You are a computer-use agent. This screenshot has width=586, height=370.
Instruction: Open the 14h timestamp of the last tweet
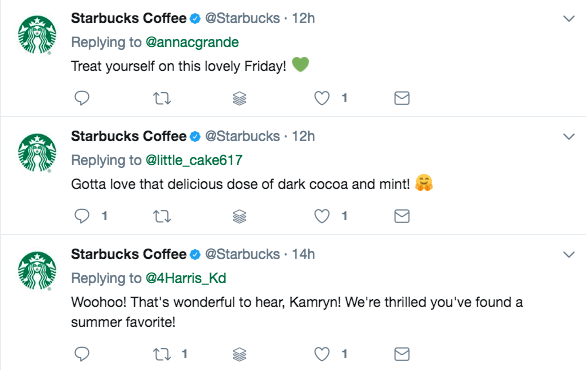303,255
